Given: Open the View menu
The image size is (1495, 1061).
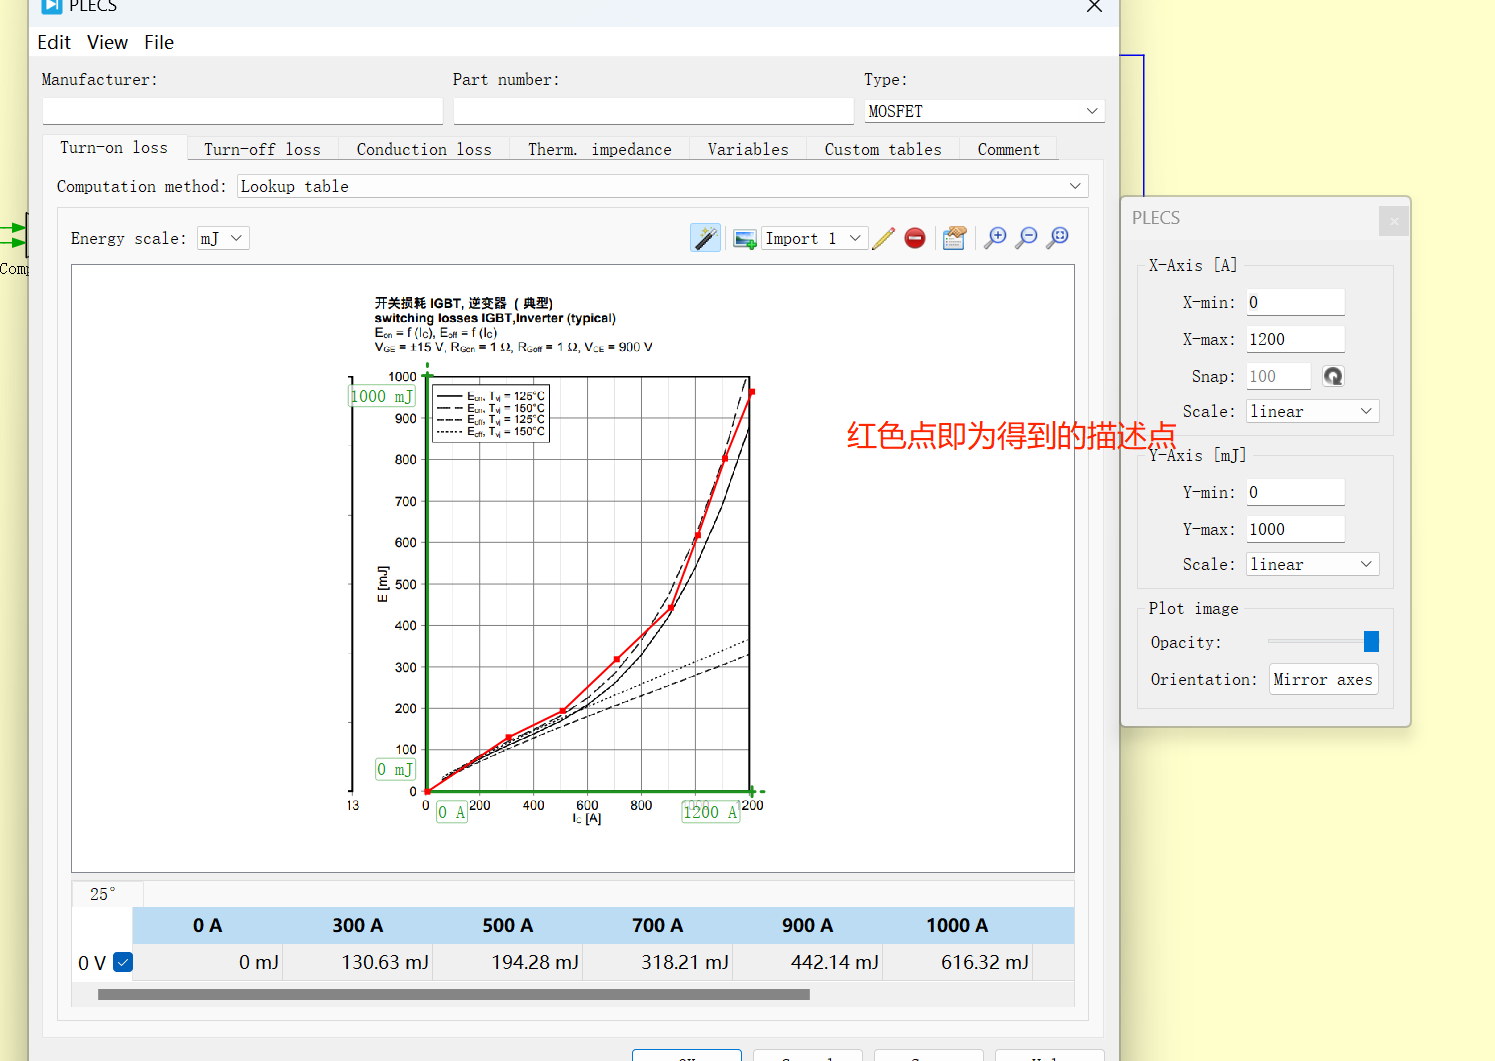Looking at the screenshot, I should (107, 42).
